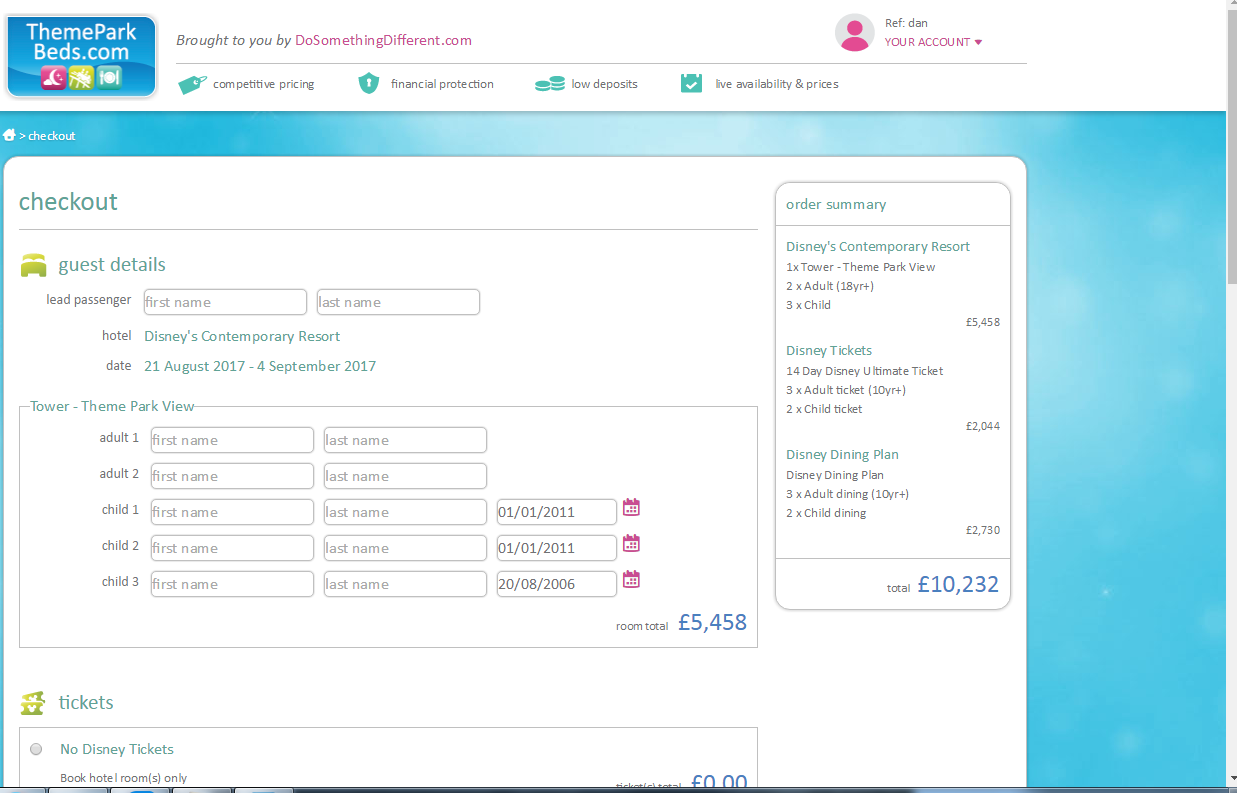Click the low deposits coins icon
Viewport: 1237px width, 793px height.
pyautogui.click(x=549, y=84)
